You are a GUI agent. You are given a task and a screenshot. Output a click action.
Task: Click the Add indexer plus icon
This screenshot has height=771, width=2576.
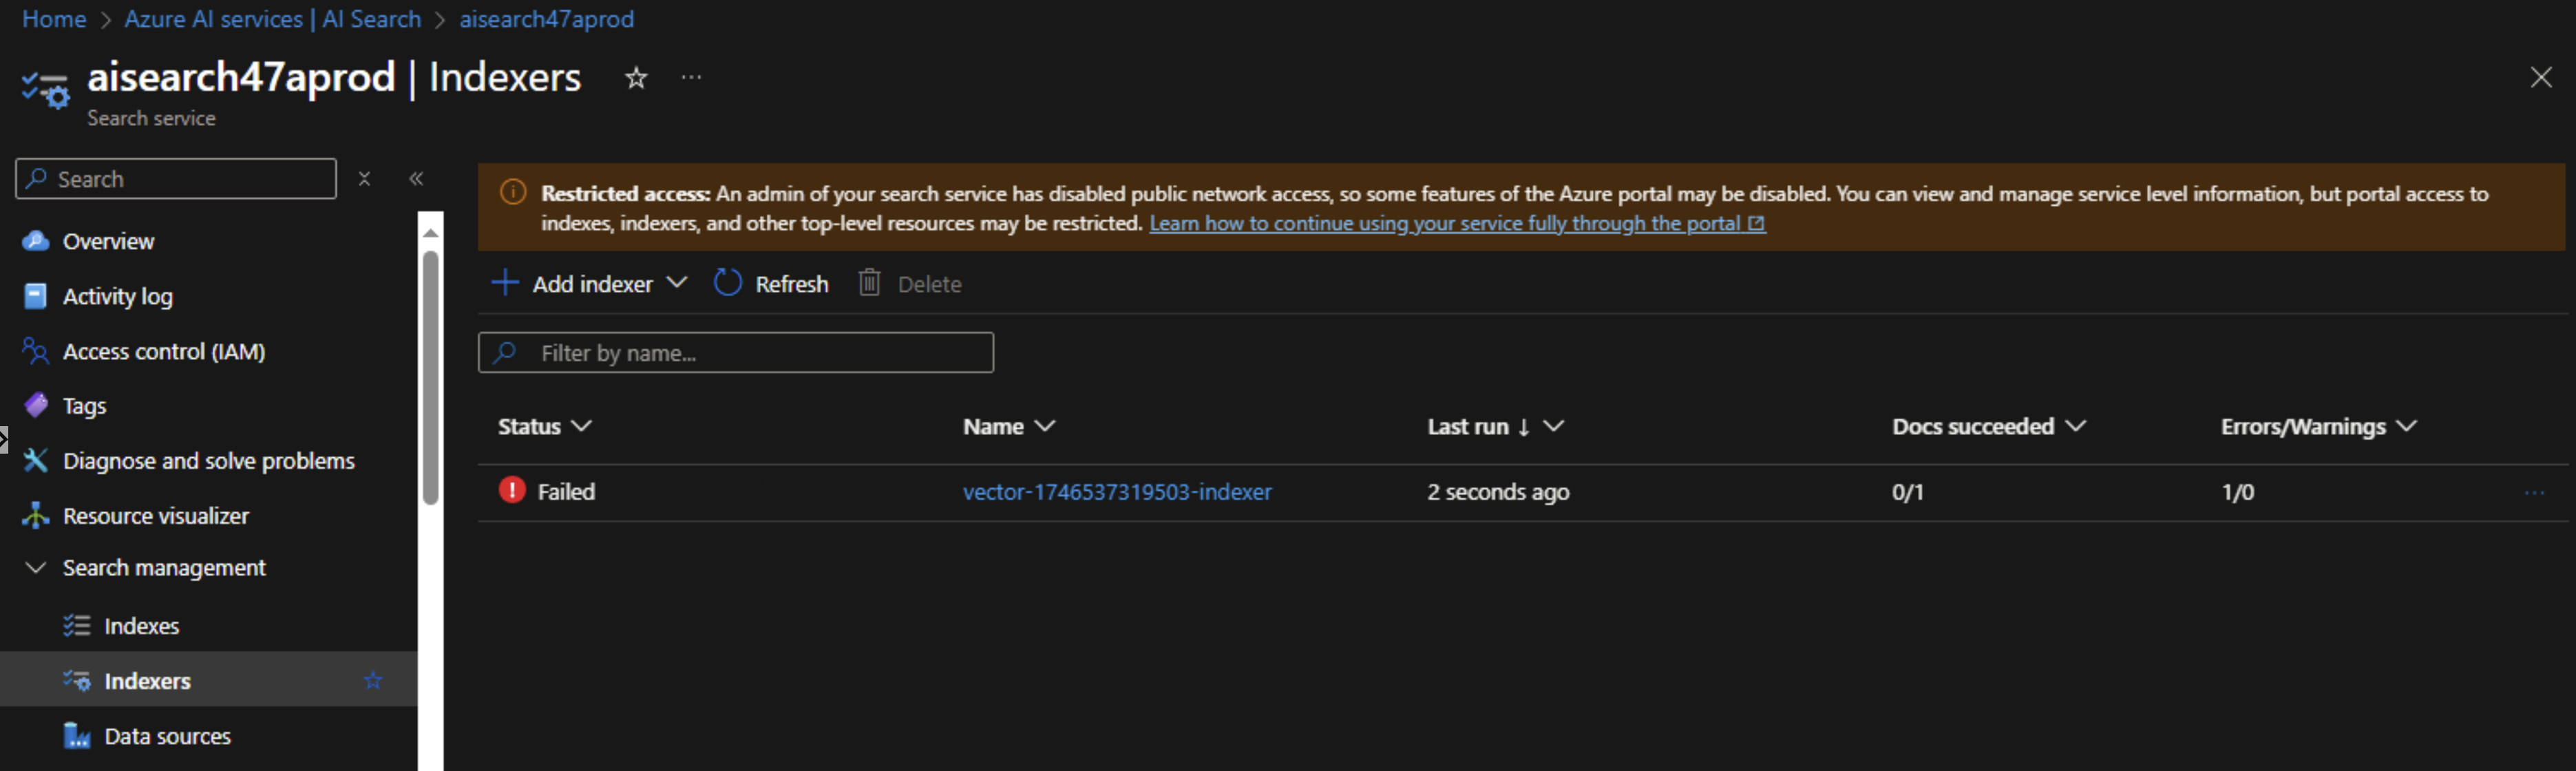click(505, 283)
